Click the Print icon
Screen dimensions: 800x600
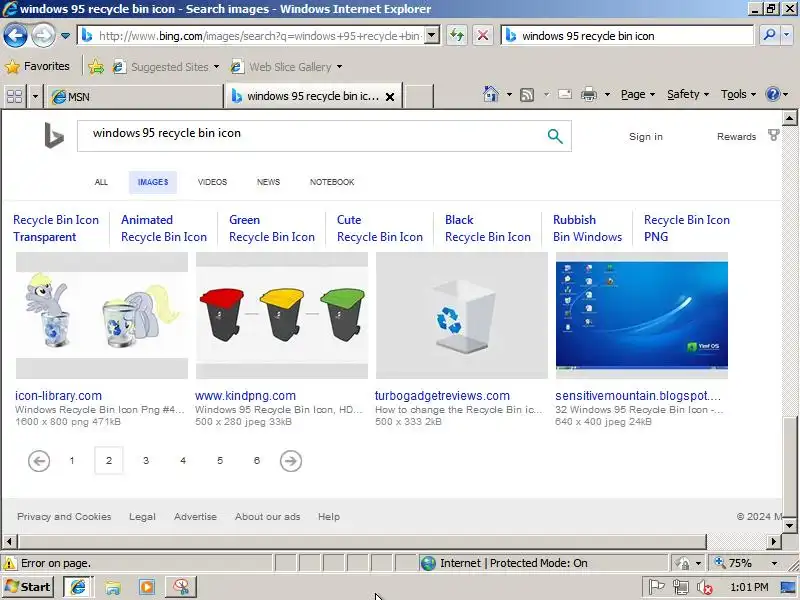coord(589,94)
